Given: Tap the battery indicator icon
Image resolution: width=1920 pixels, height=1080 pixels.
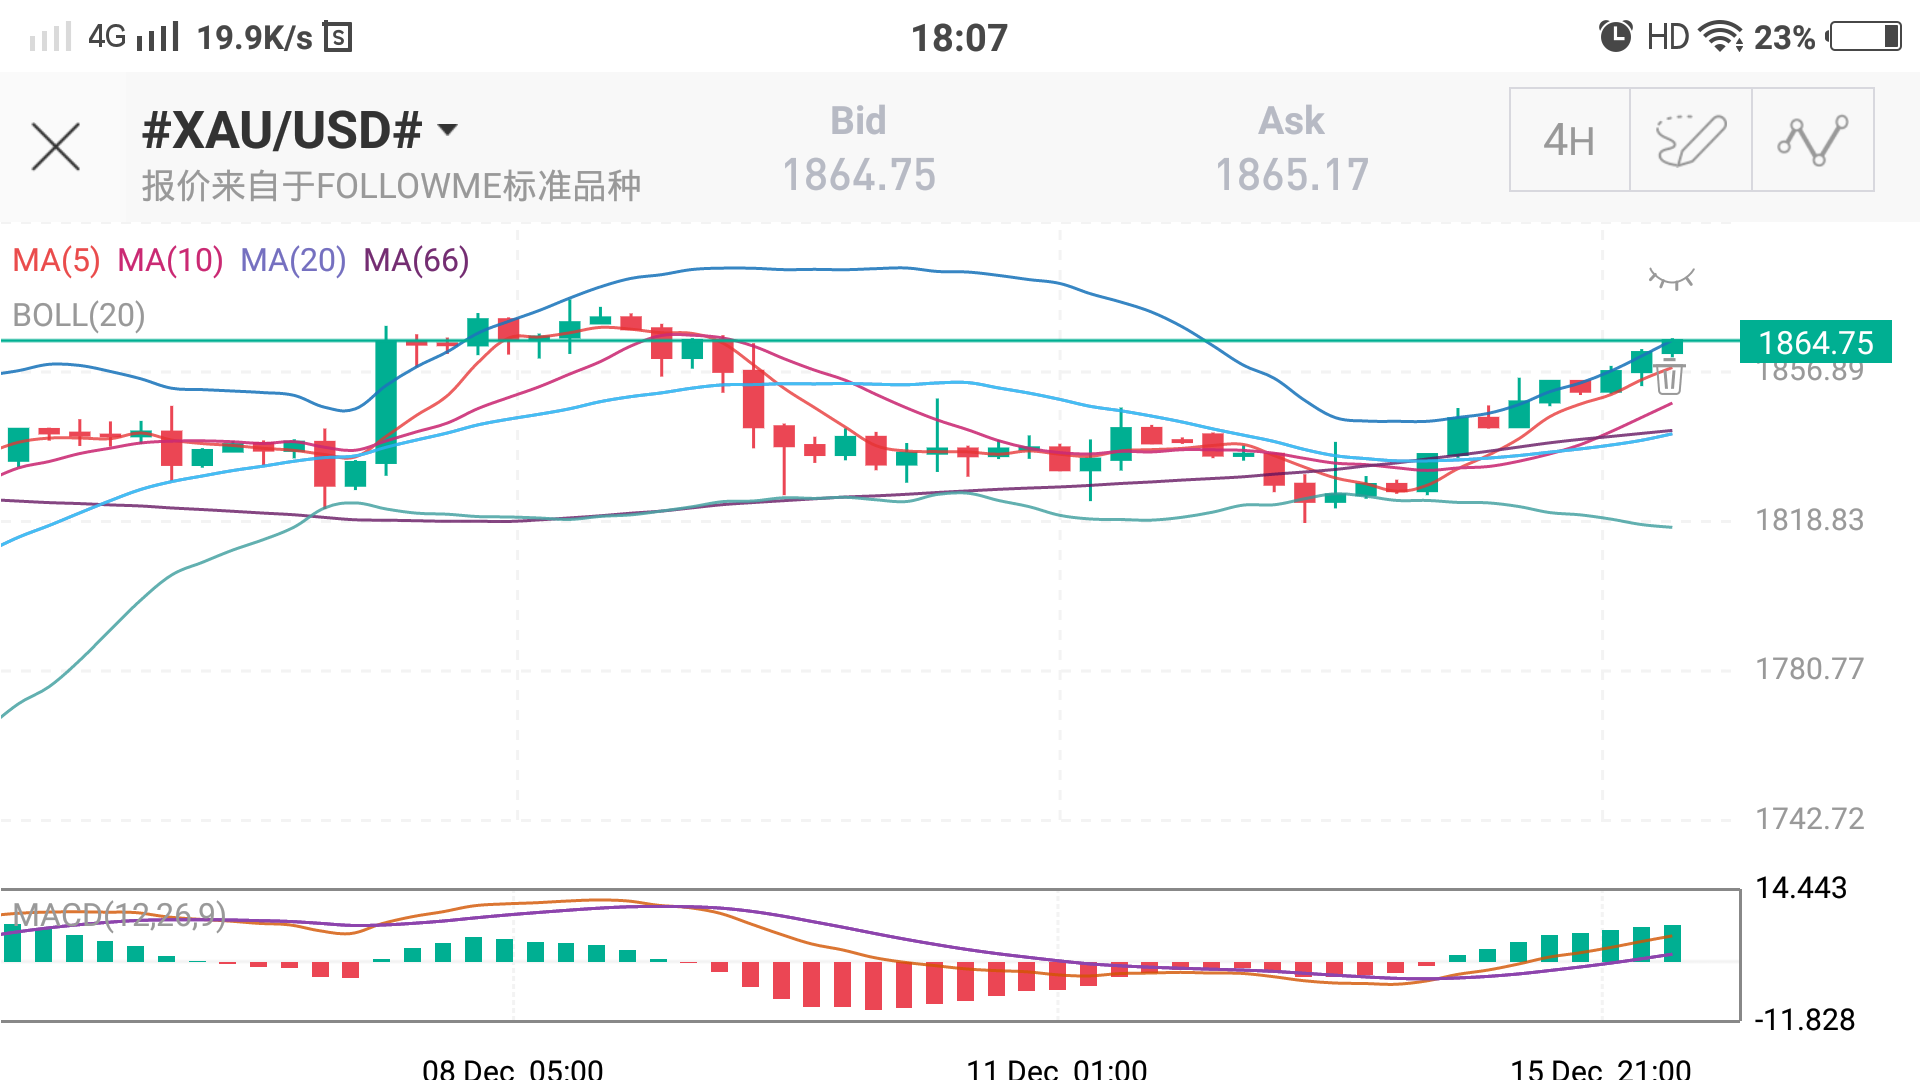Looking at the screenshot, I should tap(1866, 37).
